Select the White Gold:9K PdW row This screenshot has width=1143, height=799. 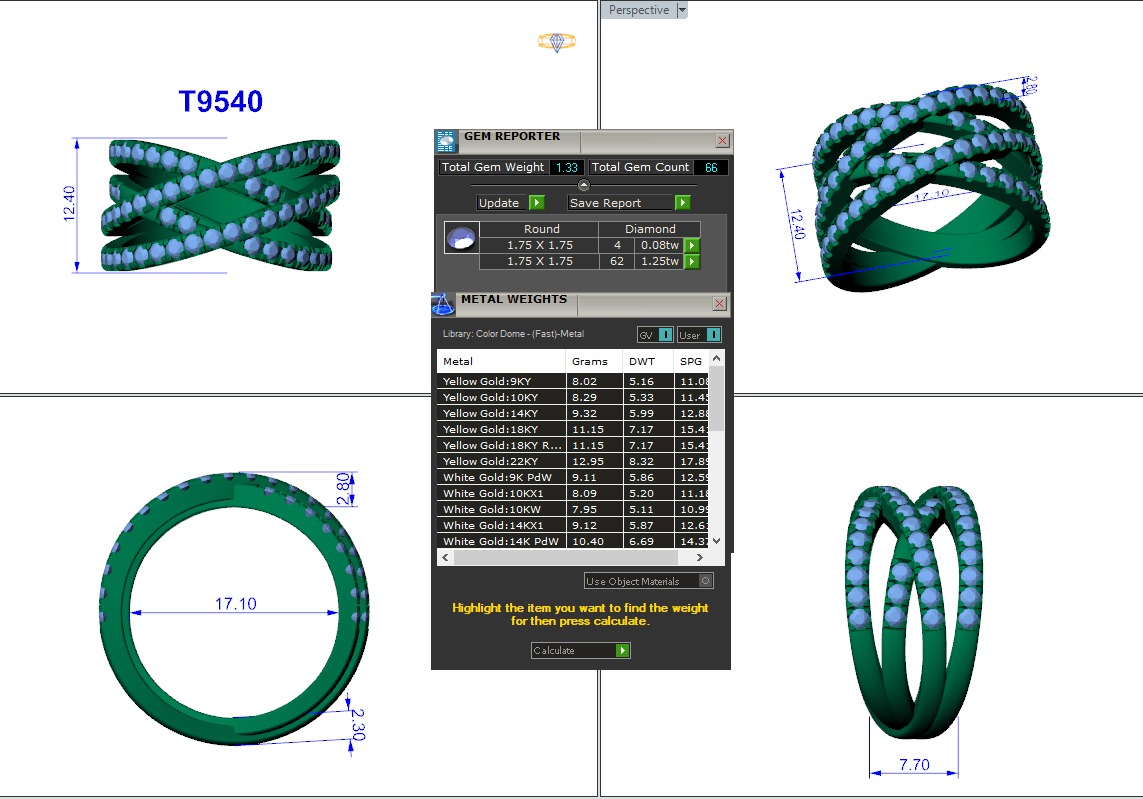[x=573, y=478]
